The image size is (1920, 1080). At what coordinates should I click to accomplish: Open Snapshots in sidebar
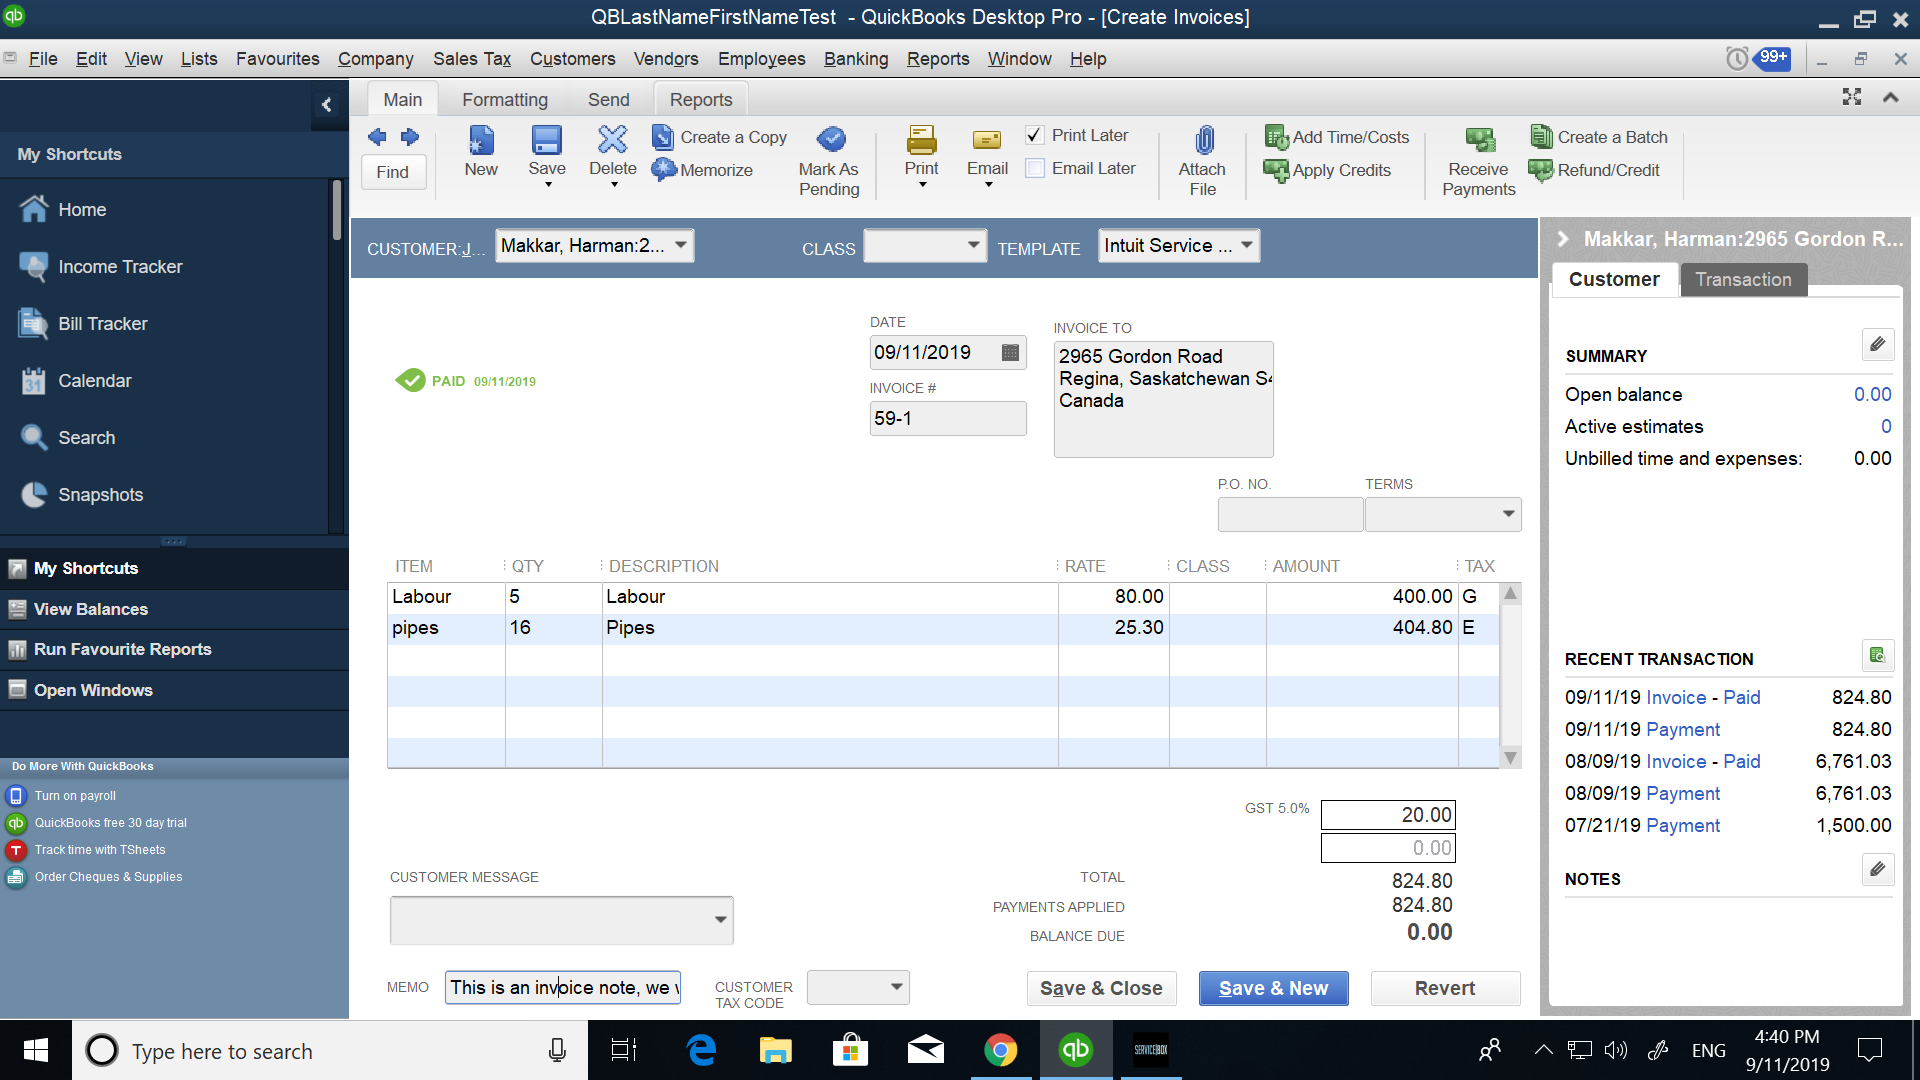(100, 495)
